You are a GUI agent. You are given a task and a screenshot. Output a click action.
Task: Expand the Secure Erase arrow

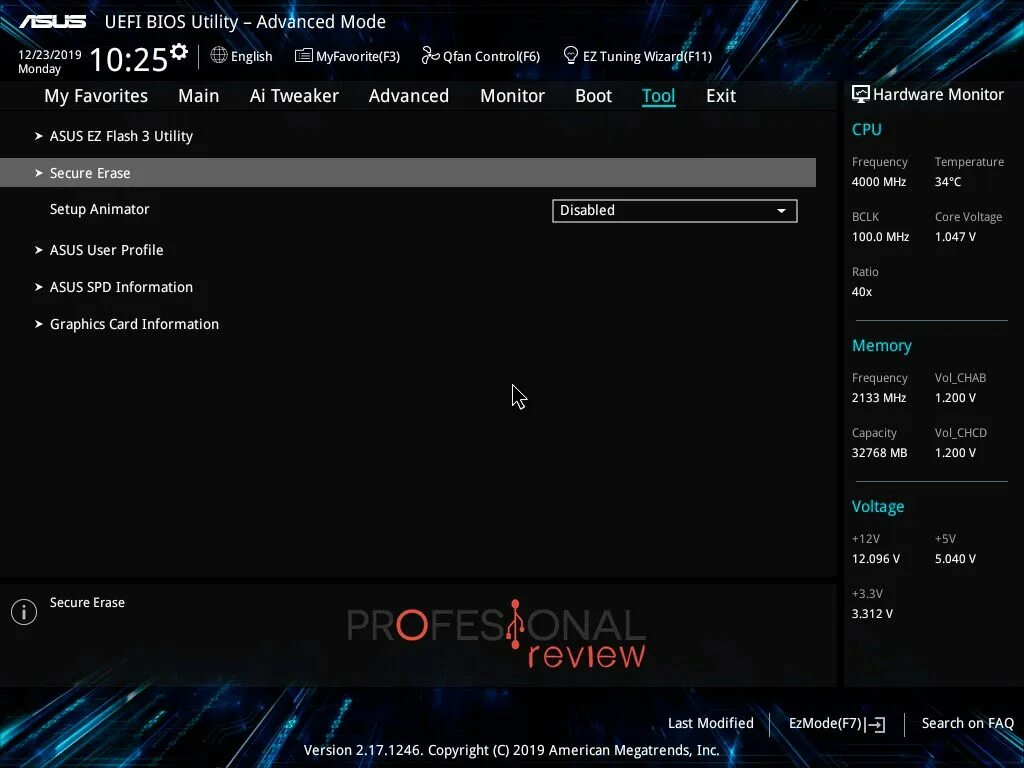[39, 173]
